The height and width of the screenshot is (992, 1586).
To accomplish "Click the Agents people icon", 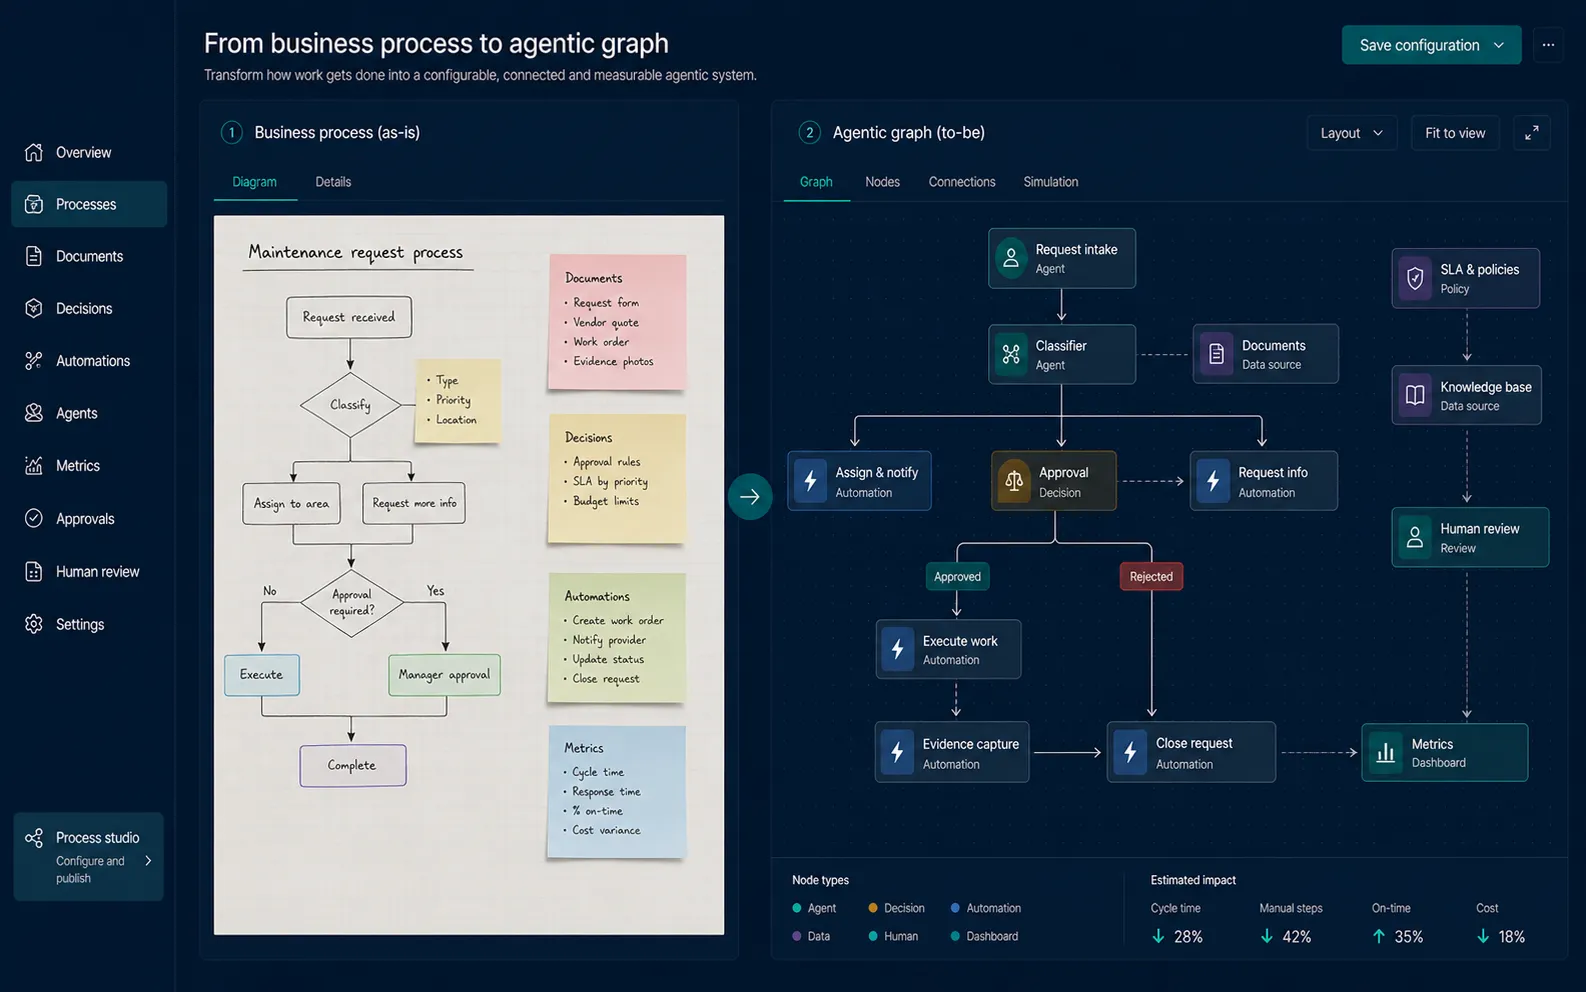I will [x=34, y=413].
